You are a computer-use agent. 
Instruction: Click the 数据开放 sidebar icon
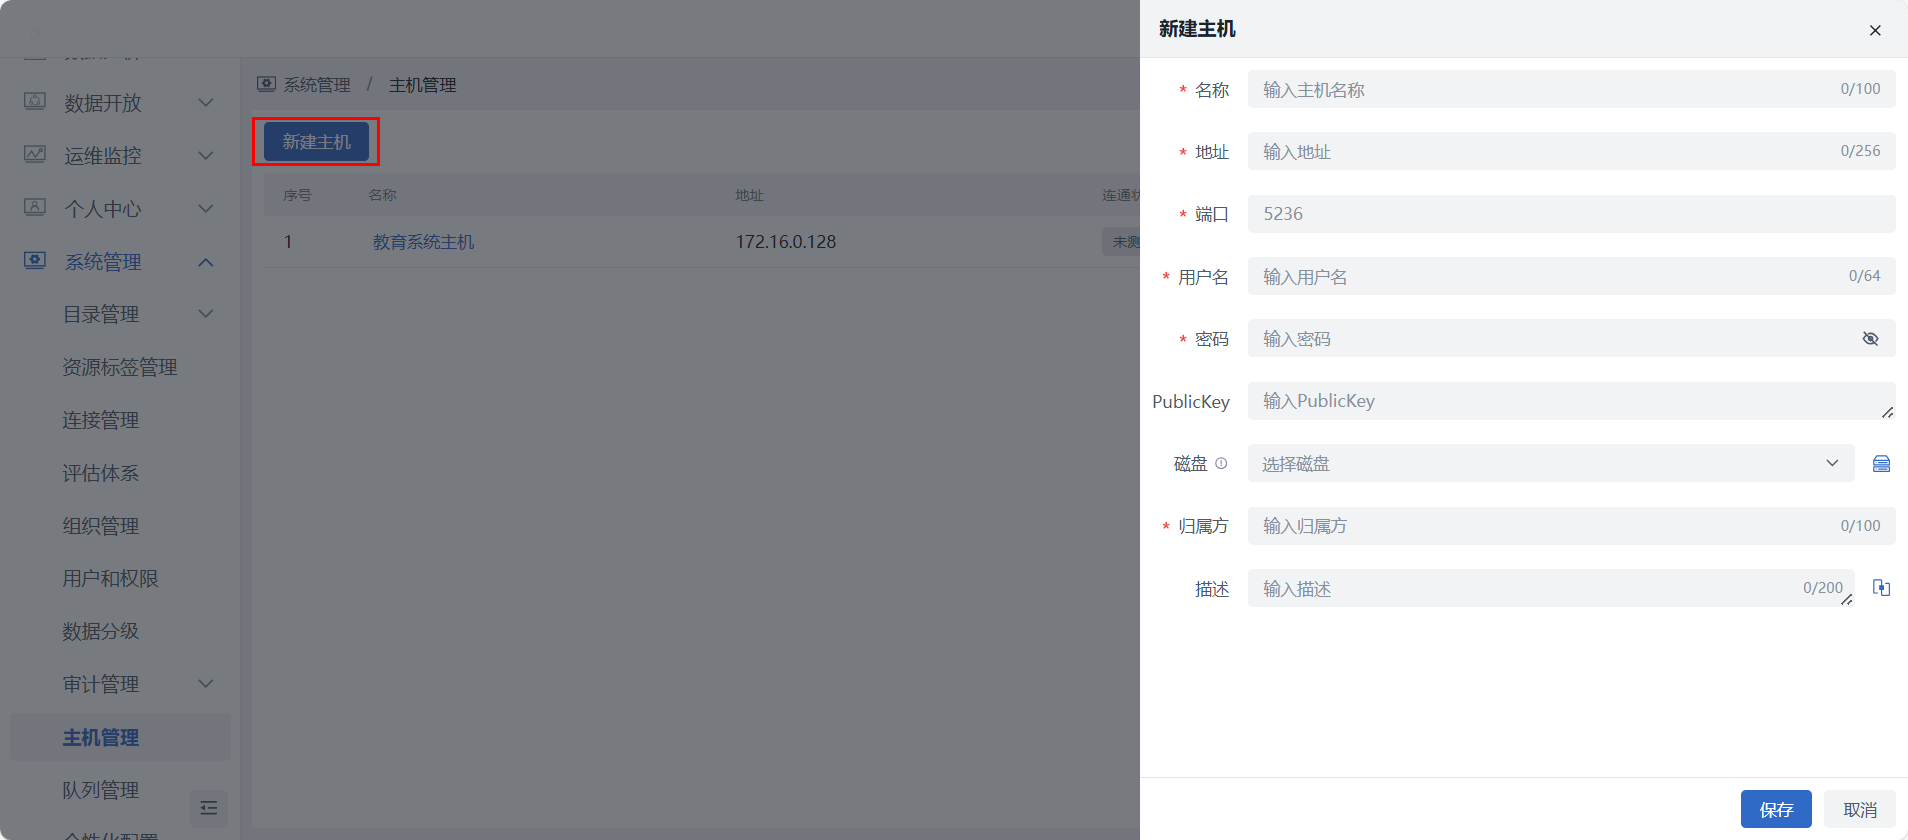(x=35, y=101)
